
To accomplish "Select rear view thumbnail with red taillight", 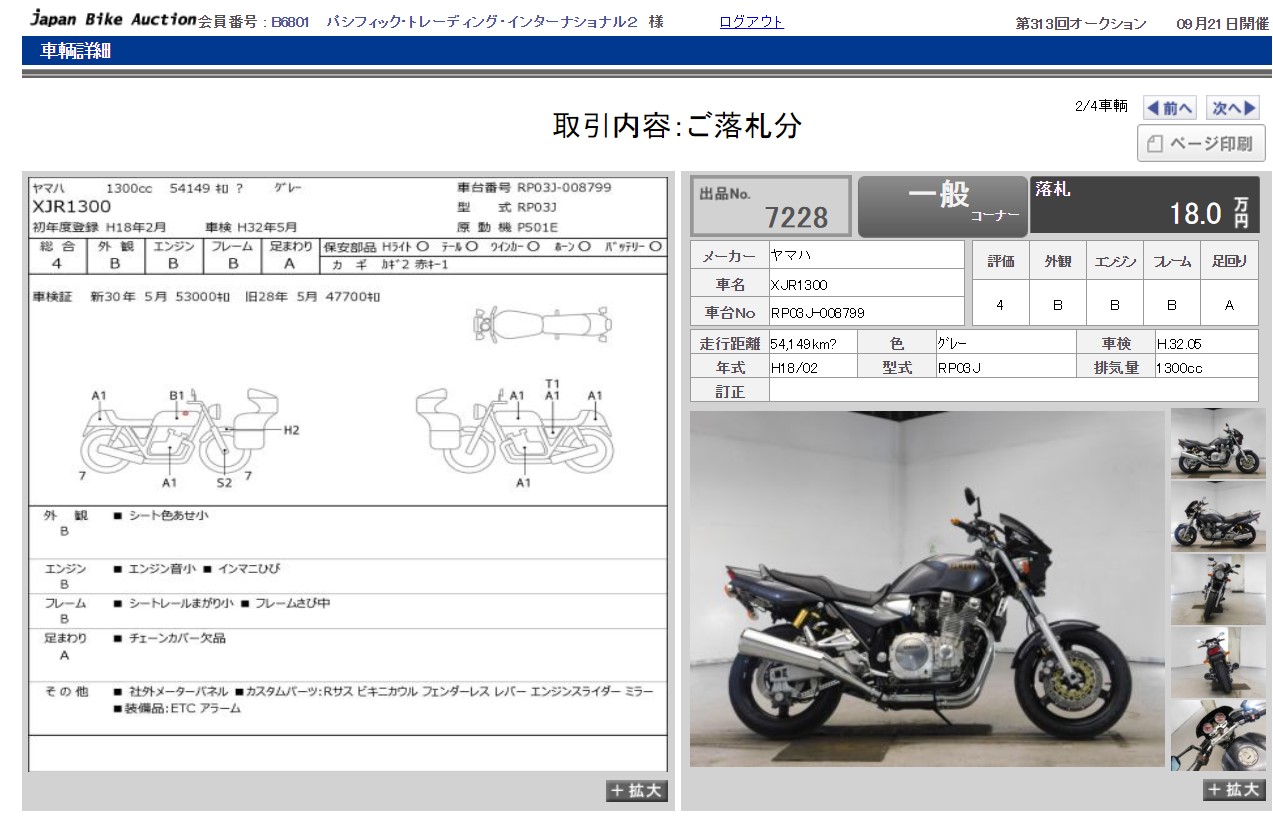I will [1218, 662].
